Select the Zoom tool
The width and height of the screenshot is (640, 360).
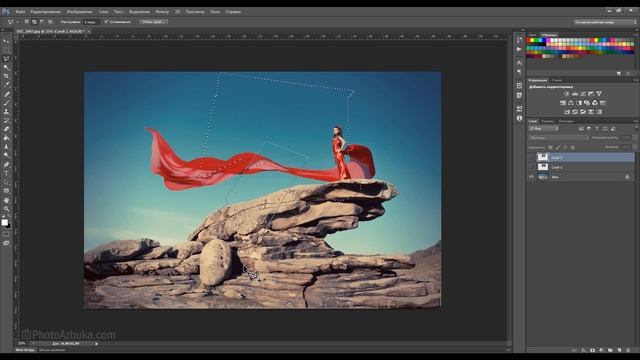click(6, 209)
